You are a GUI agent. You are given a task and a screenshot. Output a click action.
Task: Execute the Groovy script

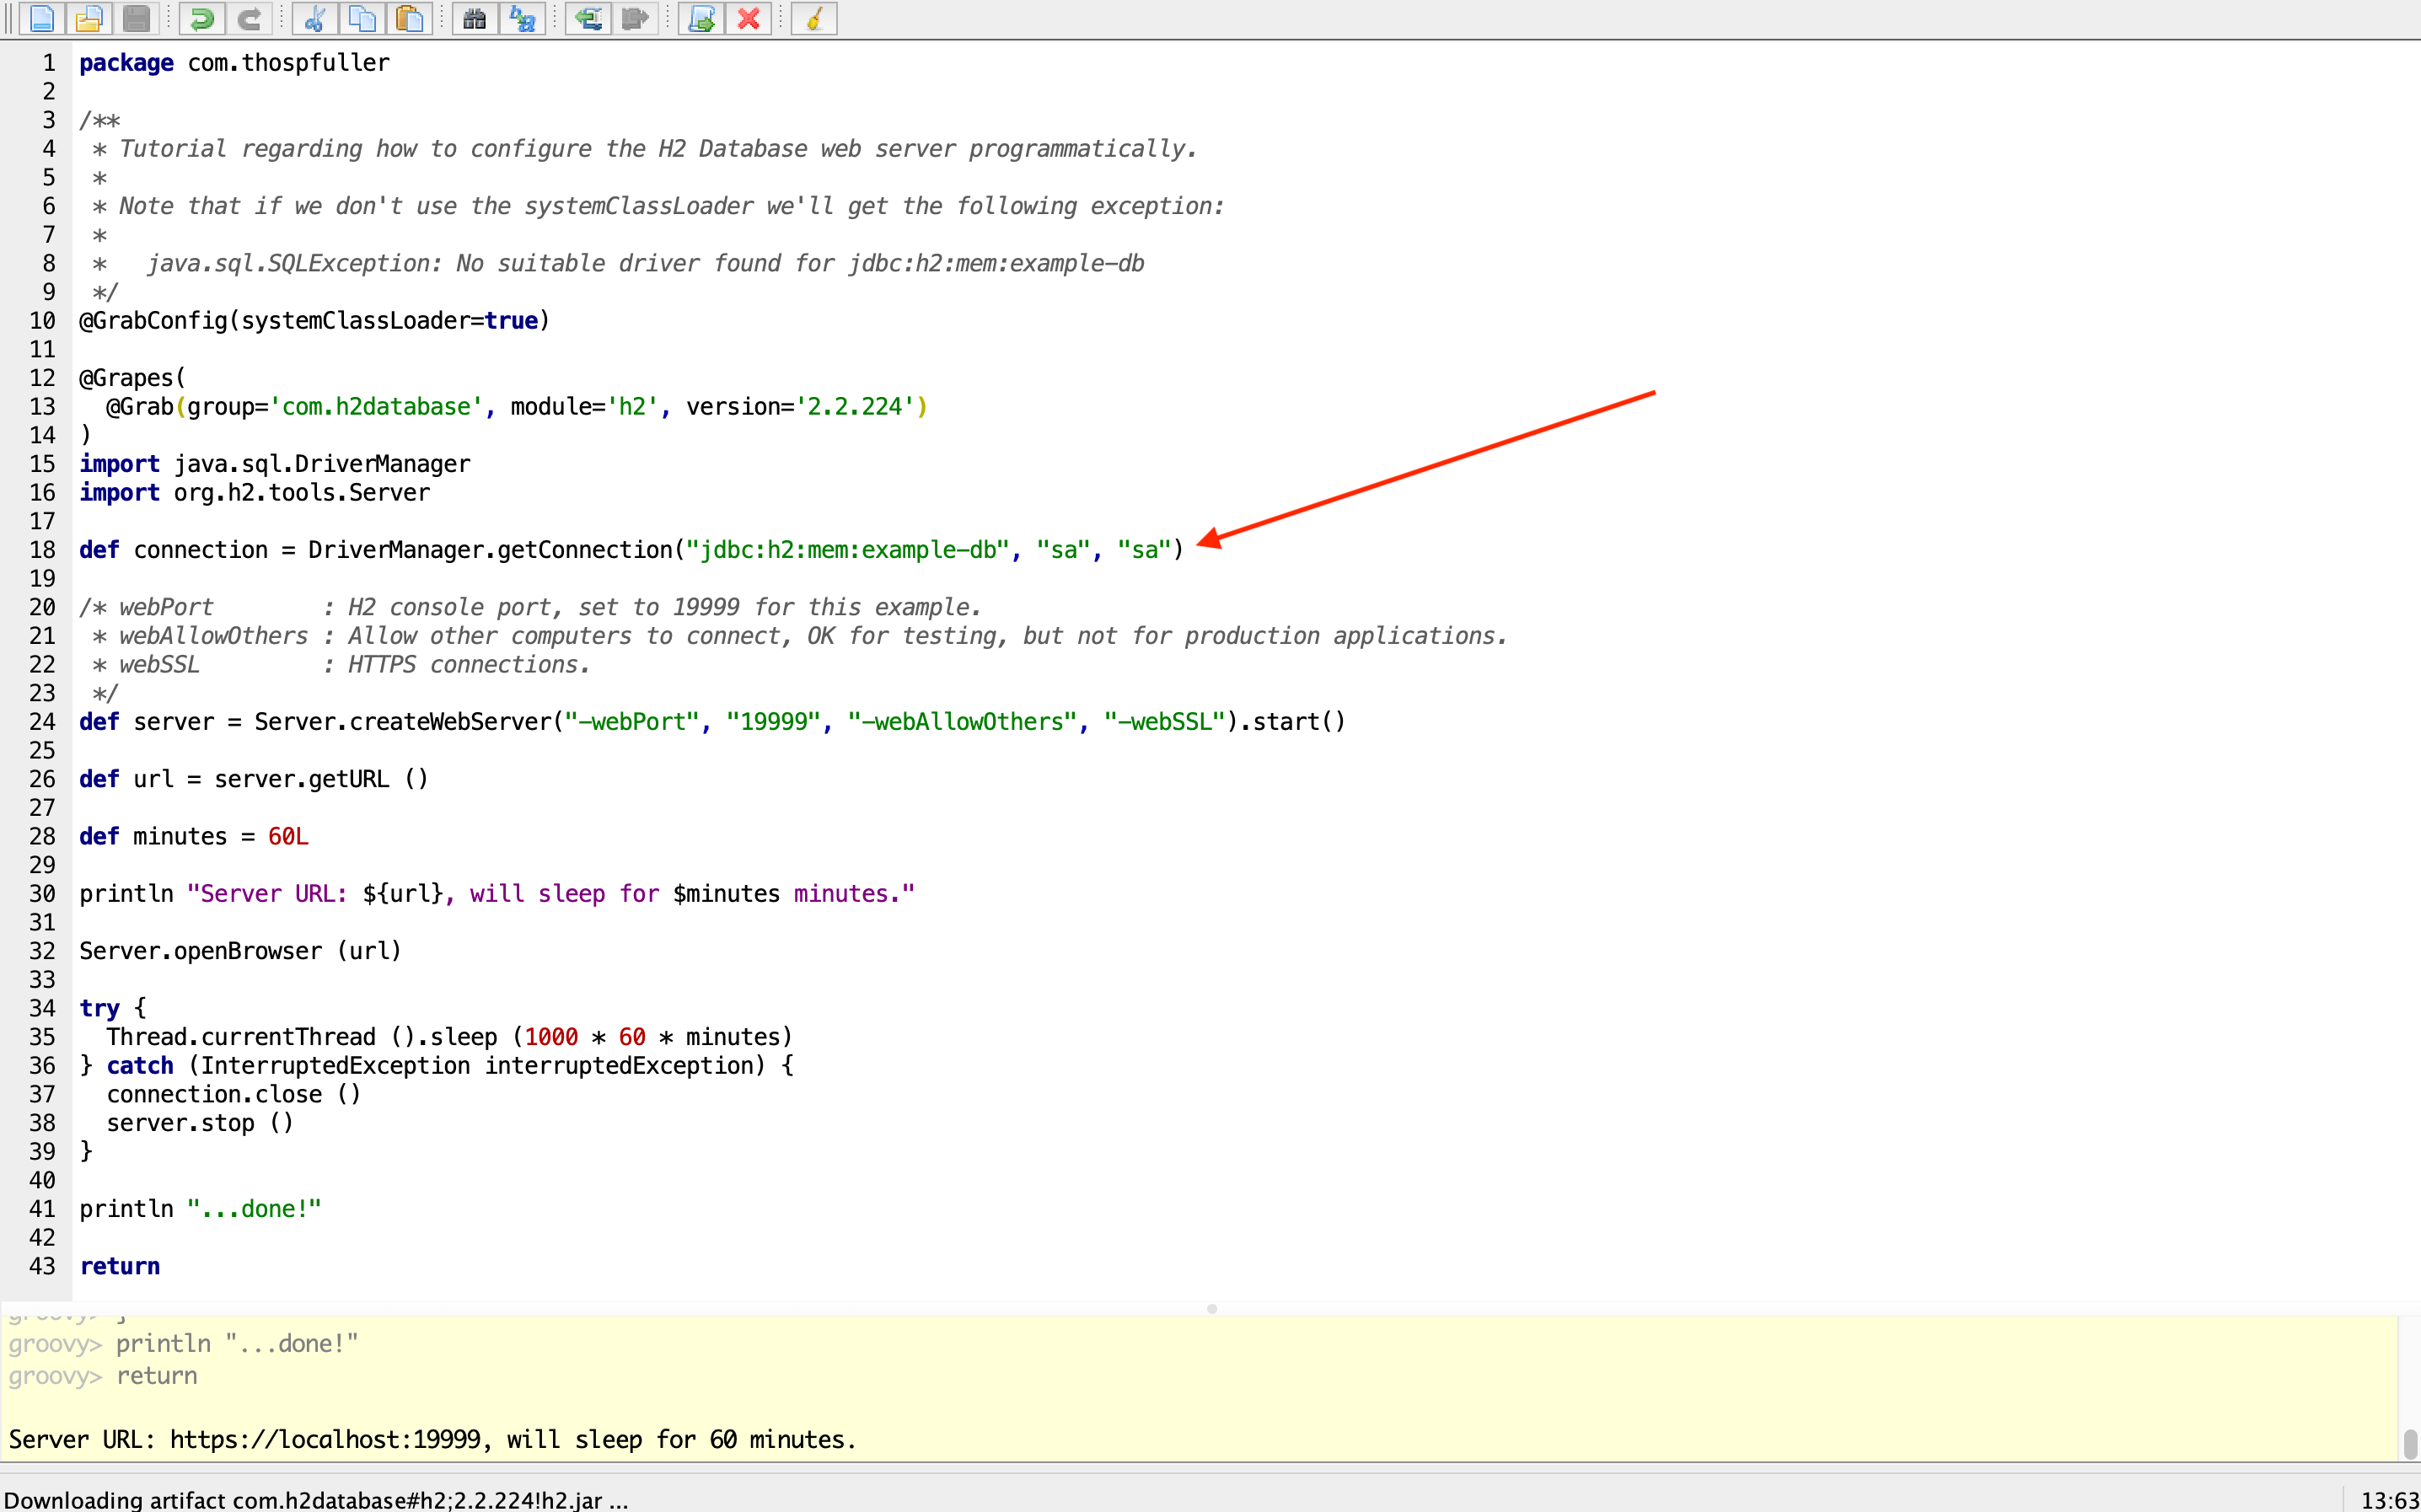click(700, 18)
